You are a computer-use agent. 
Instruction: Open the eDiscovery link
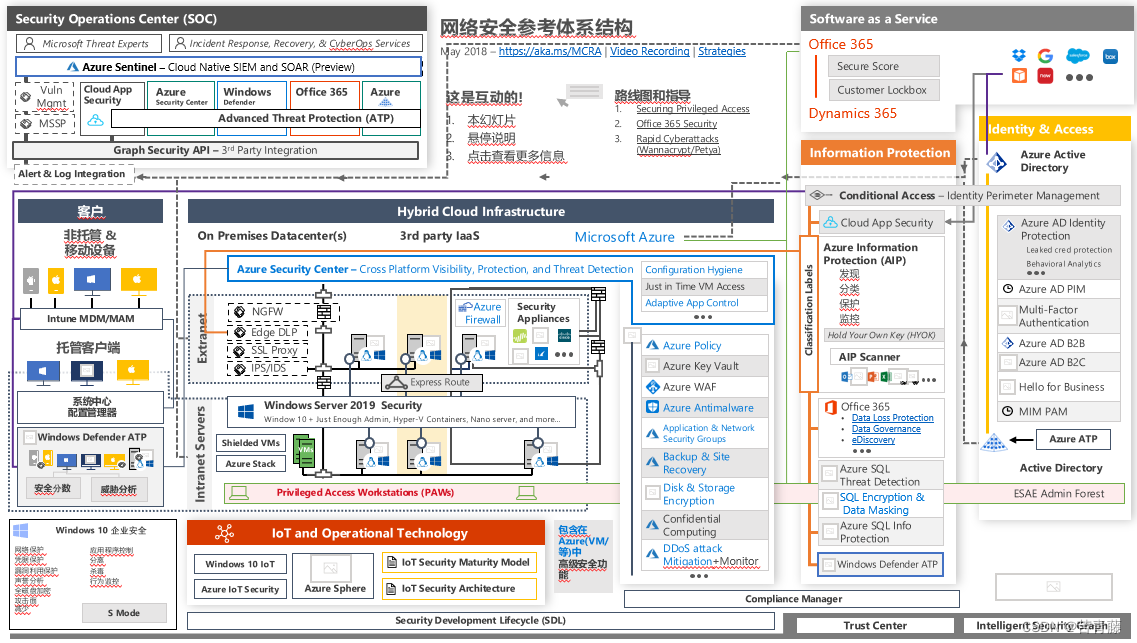click(873, 440)
